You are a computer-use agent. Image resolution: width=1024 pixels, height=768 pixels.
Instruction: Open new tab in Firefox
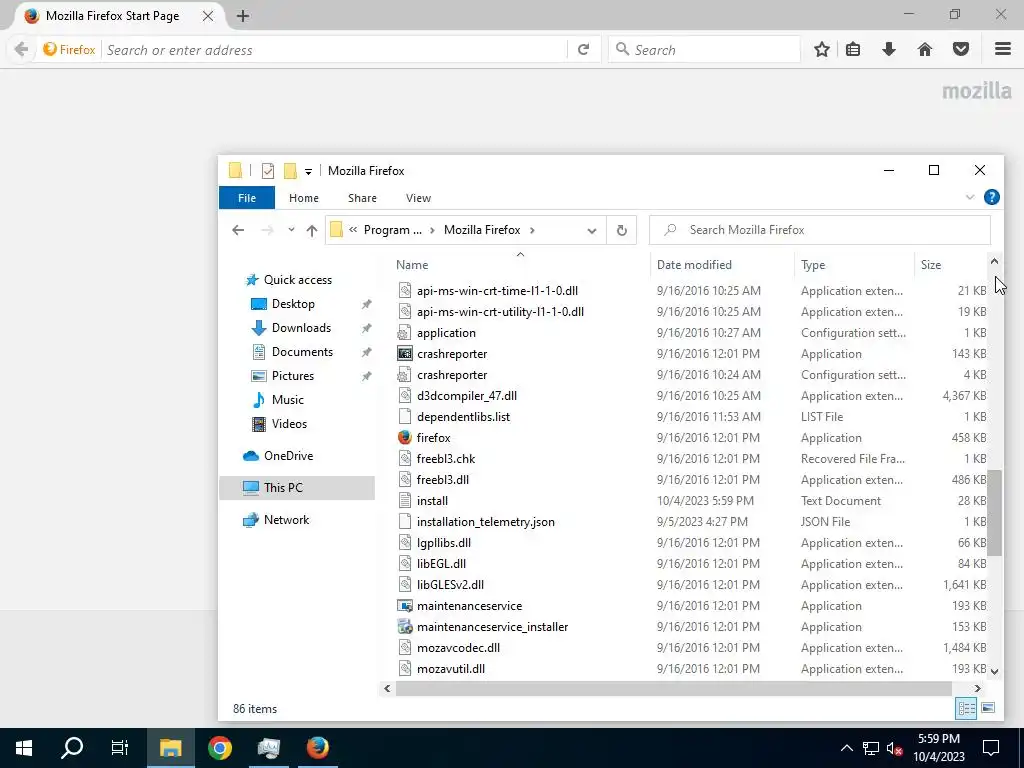243,16
